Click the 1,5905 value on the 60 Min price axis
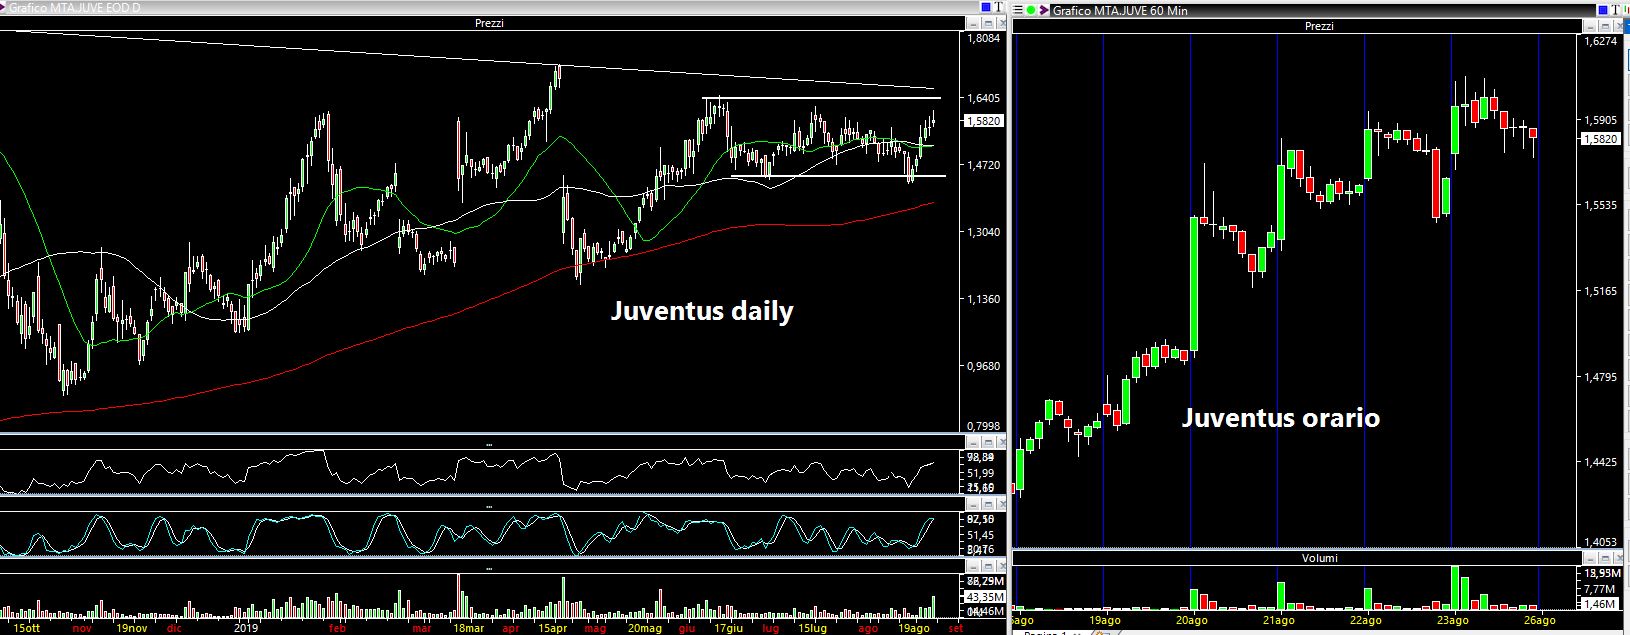The image size is (1630, 635). pos(1602,120)
